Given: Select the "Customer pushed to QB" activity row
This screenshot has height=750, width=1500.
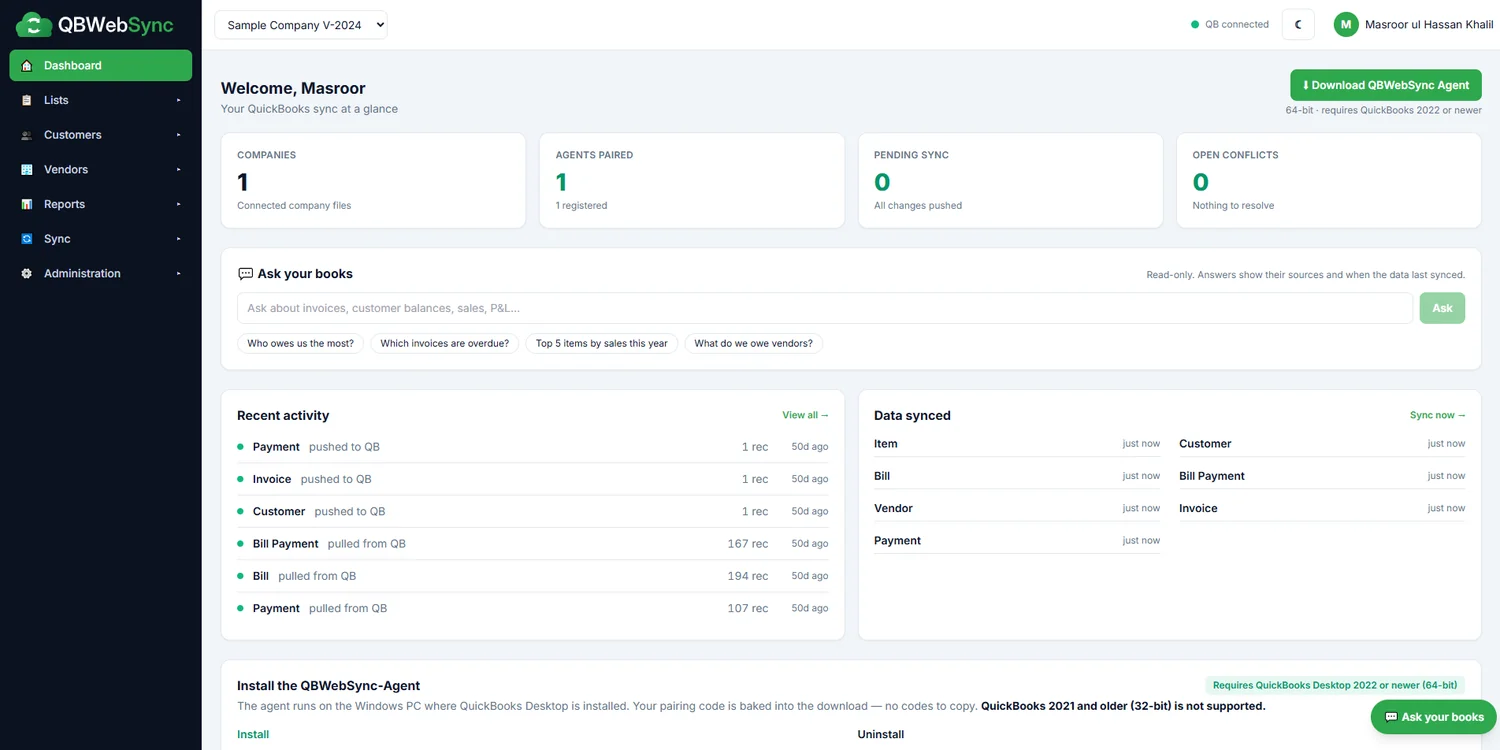Looking at the screenshot, I should [x=533, y=511].
